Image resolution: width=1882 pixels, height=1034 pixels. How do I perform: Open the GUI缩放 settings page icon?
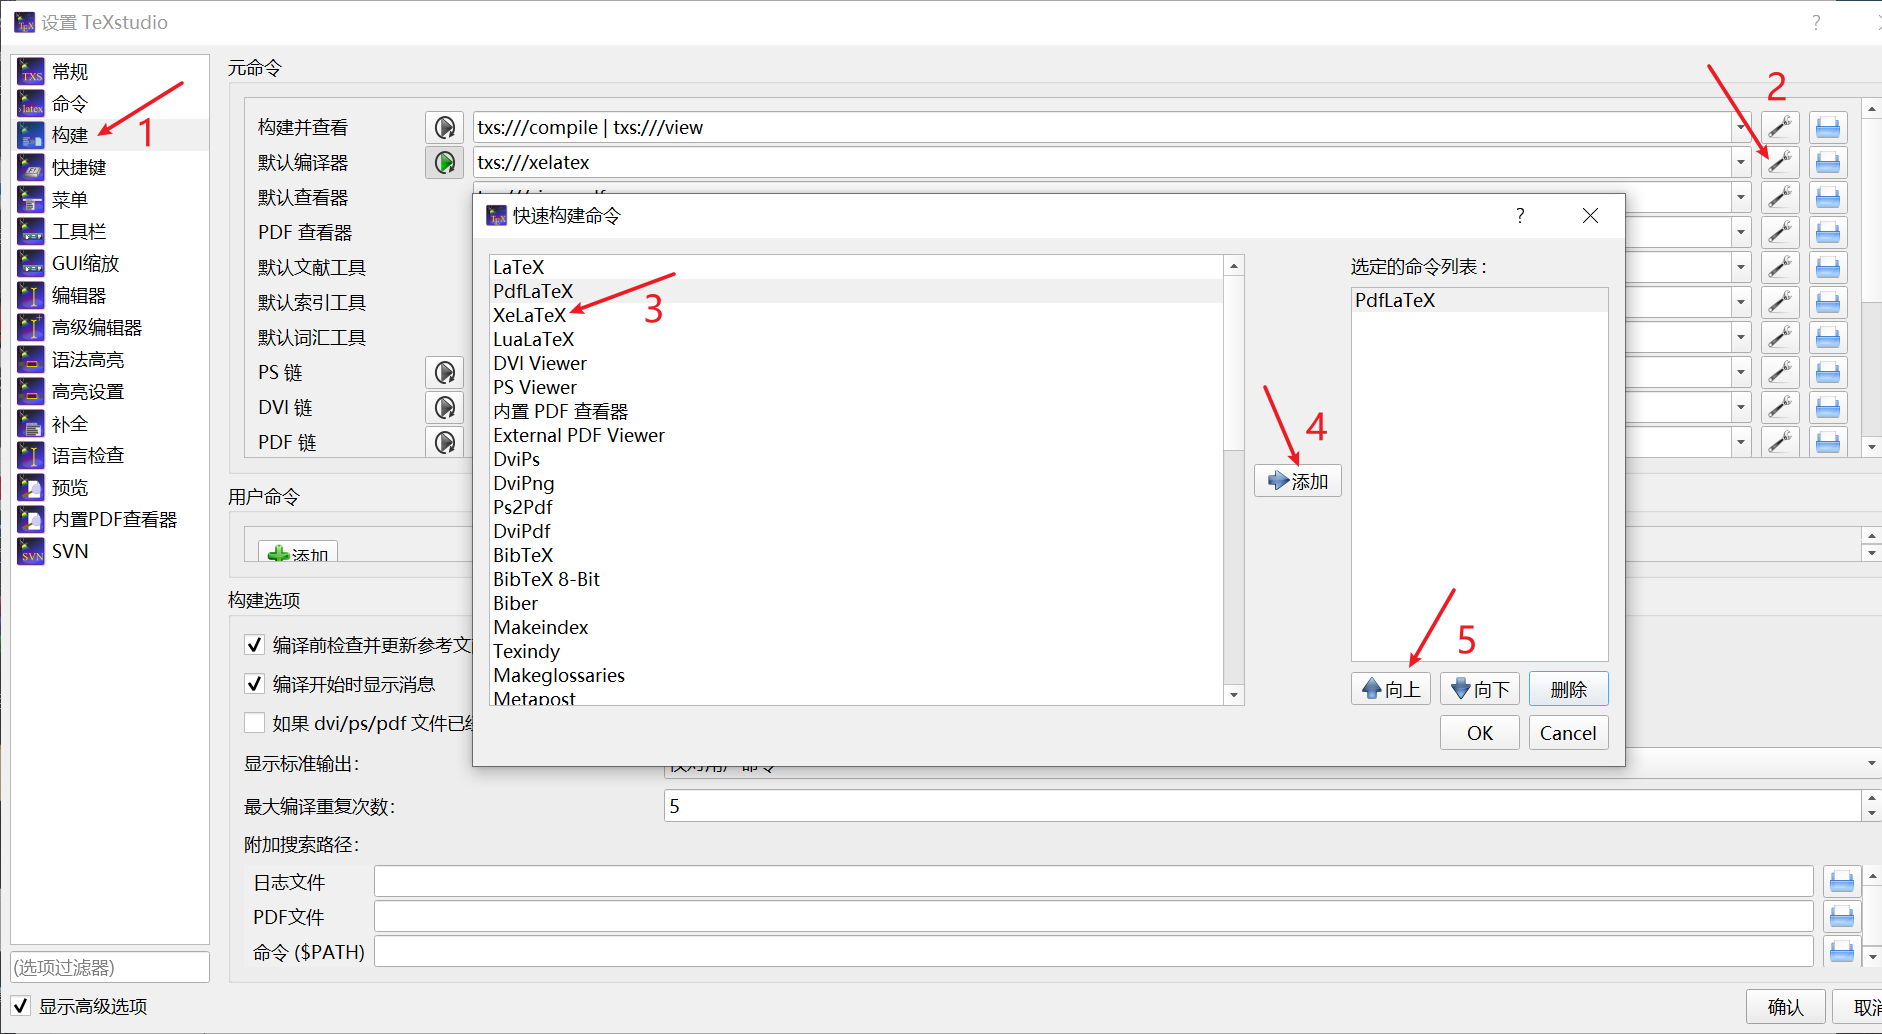31,263
